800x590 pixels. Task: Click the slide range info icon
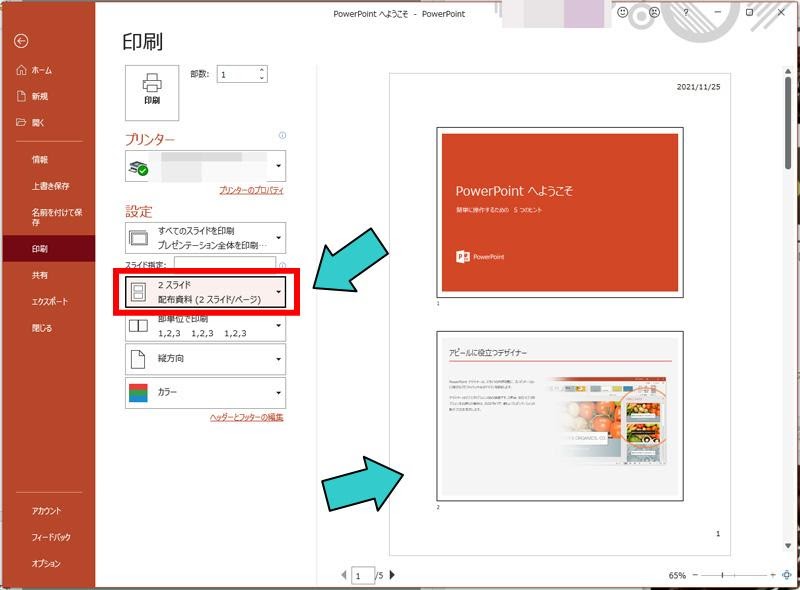coord(282,265)
